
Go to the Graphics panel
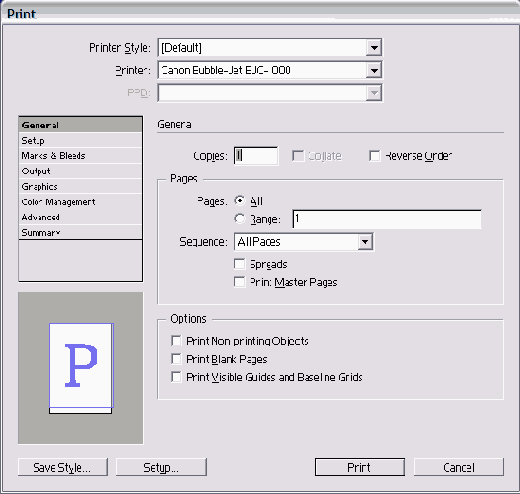(81, 186)
